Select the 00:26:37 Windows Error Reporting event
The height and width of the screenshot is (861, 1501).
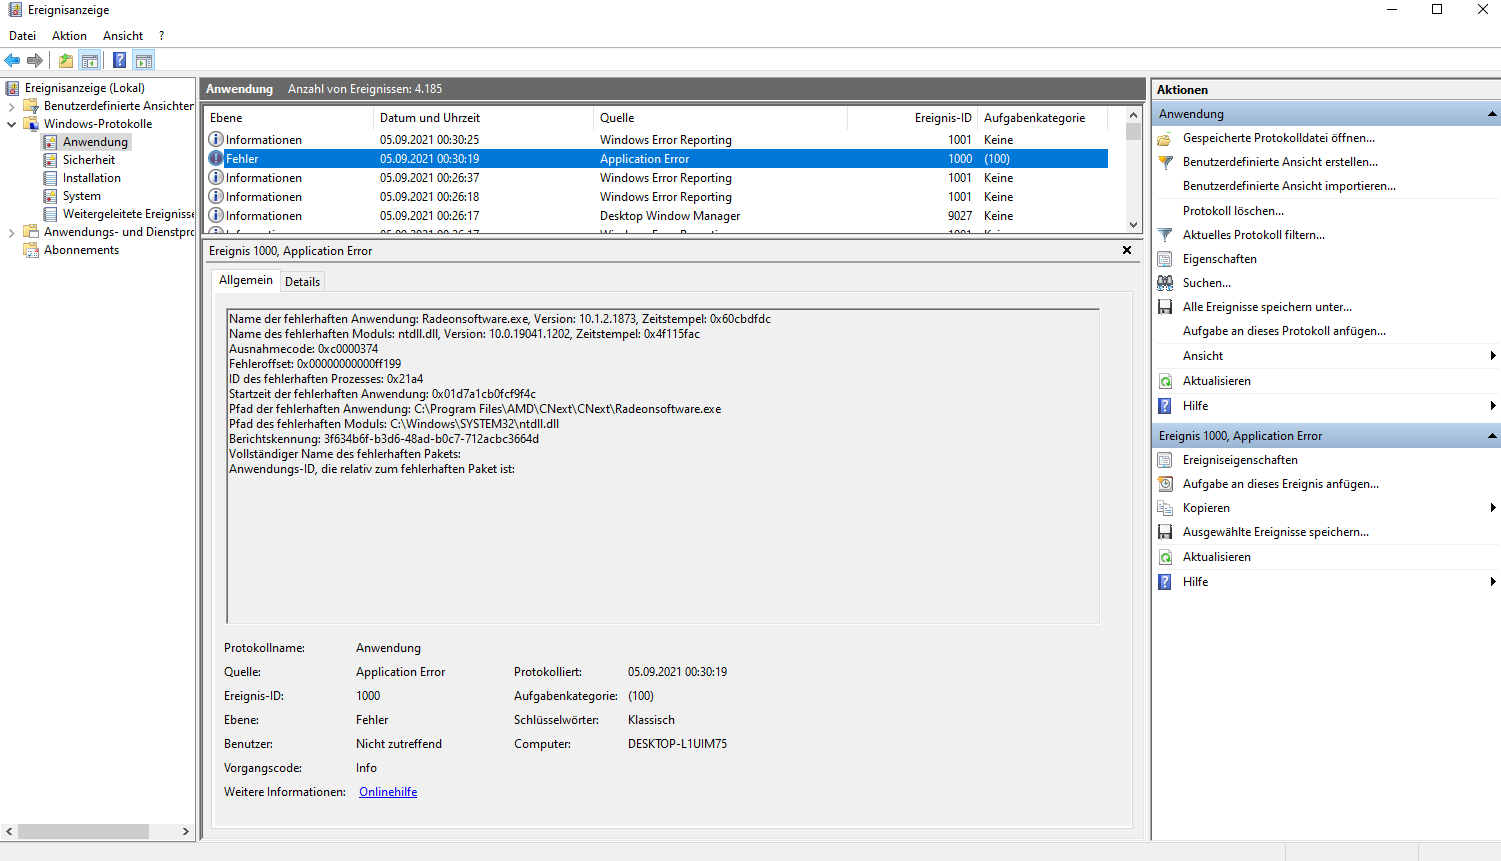tap(656, 178)
